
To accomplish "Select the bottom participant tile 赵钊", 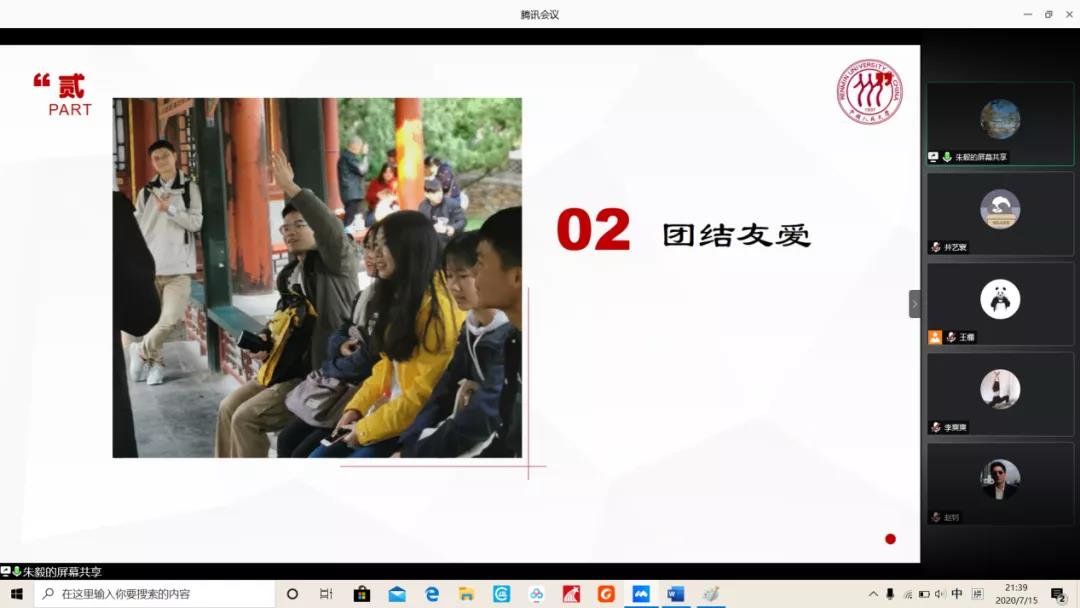I will 999,482.
